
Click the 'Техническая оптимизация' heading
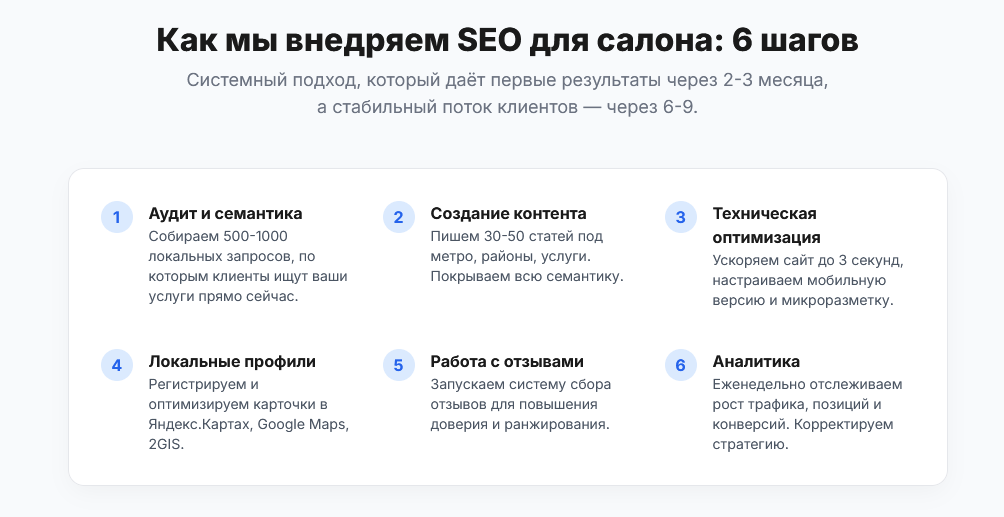click(x=766, y=226)
